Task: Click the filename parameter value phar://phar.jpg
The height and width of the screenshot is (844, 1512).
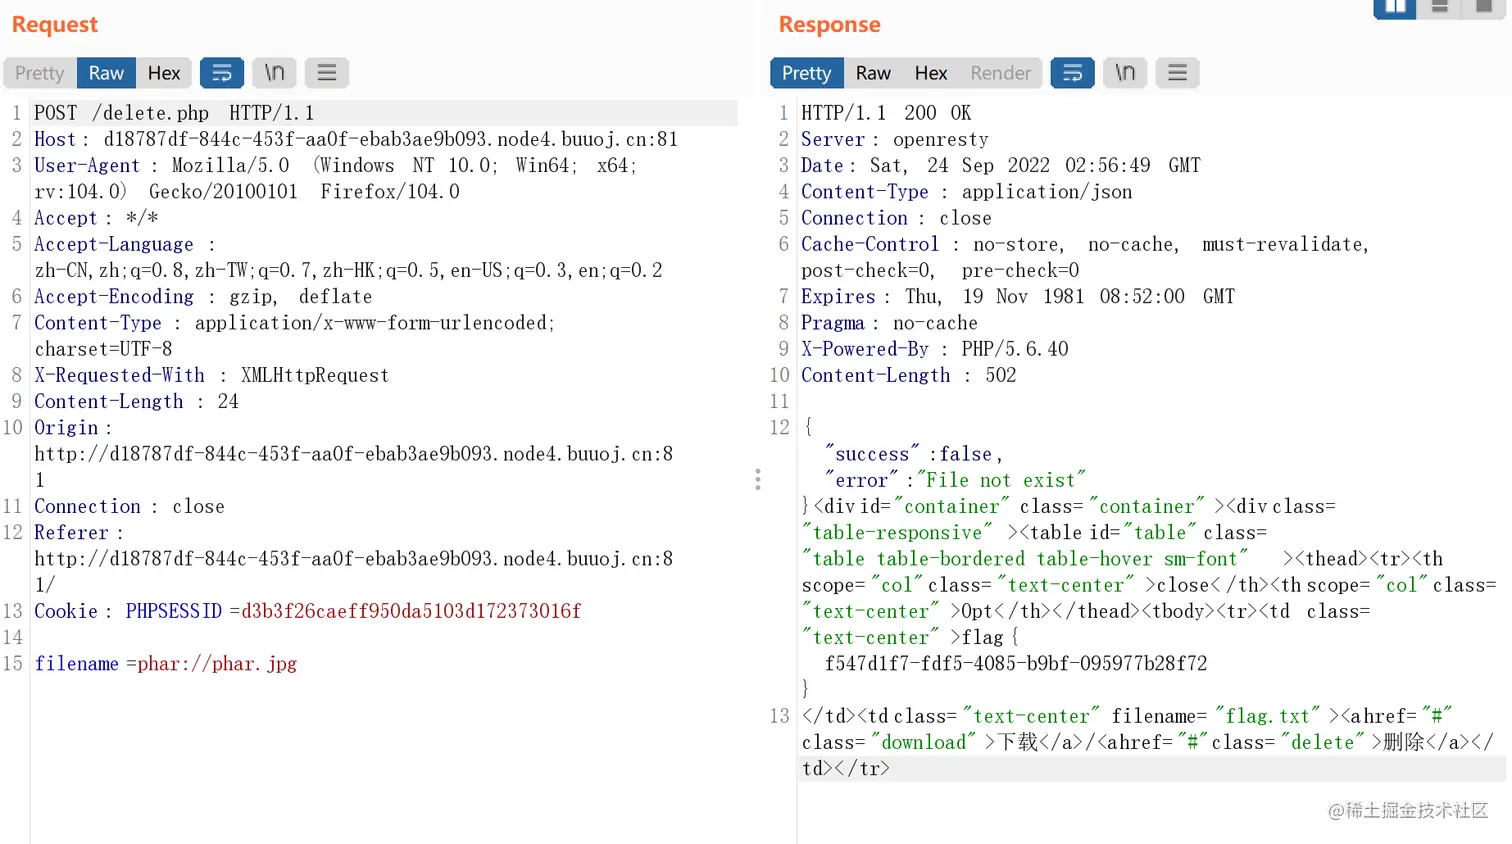Action: tap(217, 664)
